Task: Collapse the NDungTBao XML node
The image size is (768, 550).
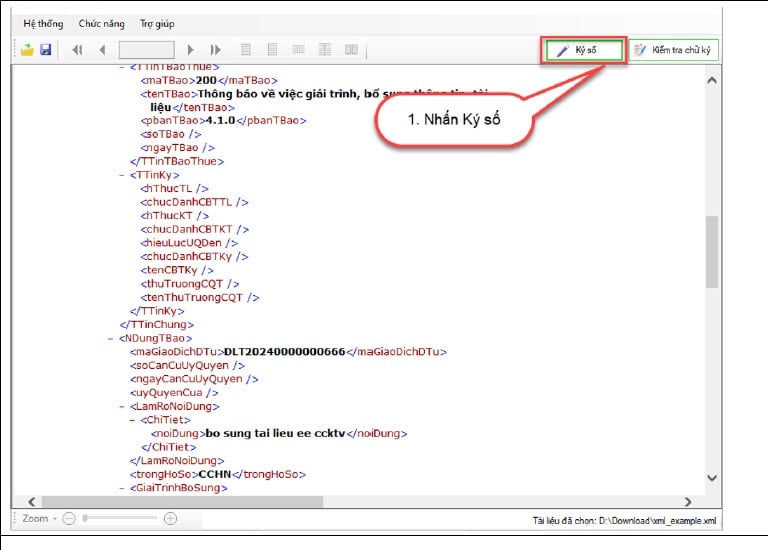Action: 109,338
